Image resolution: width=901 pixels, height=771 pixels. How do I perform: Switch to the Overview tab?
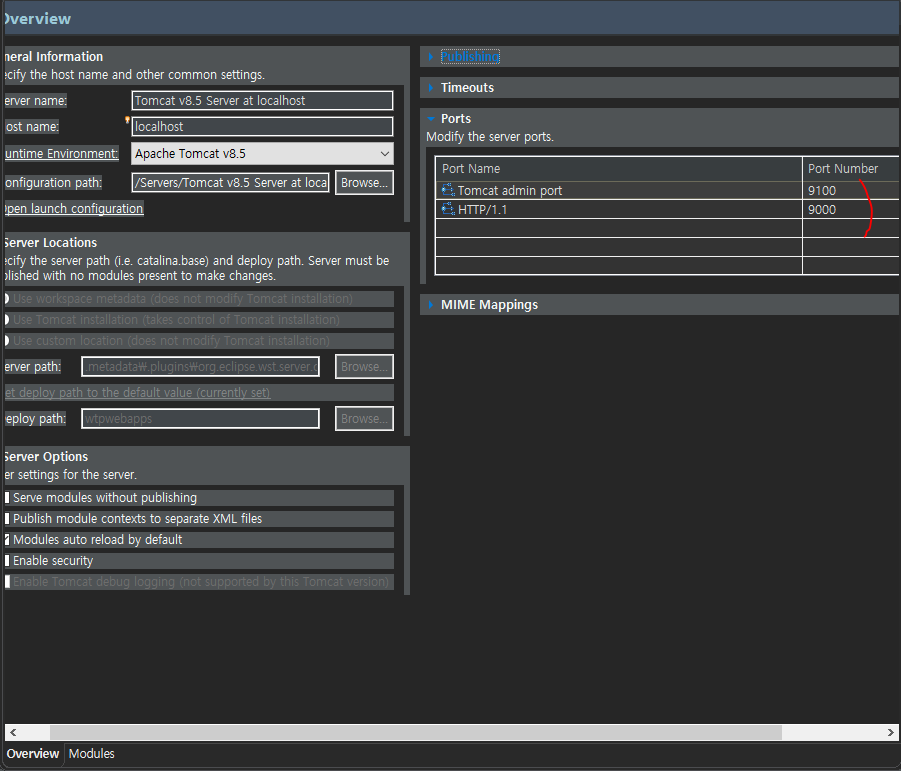33,753
